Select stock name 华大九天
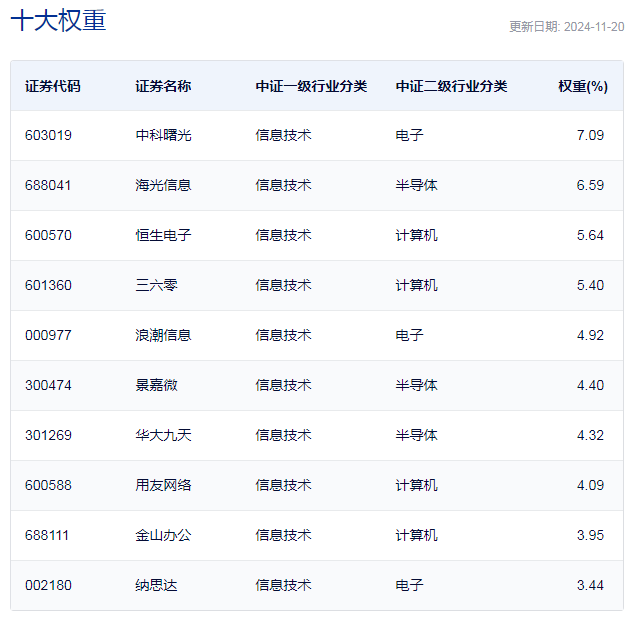The image size is (636, 622). tap(163, 435)
